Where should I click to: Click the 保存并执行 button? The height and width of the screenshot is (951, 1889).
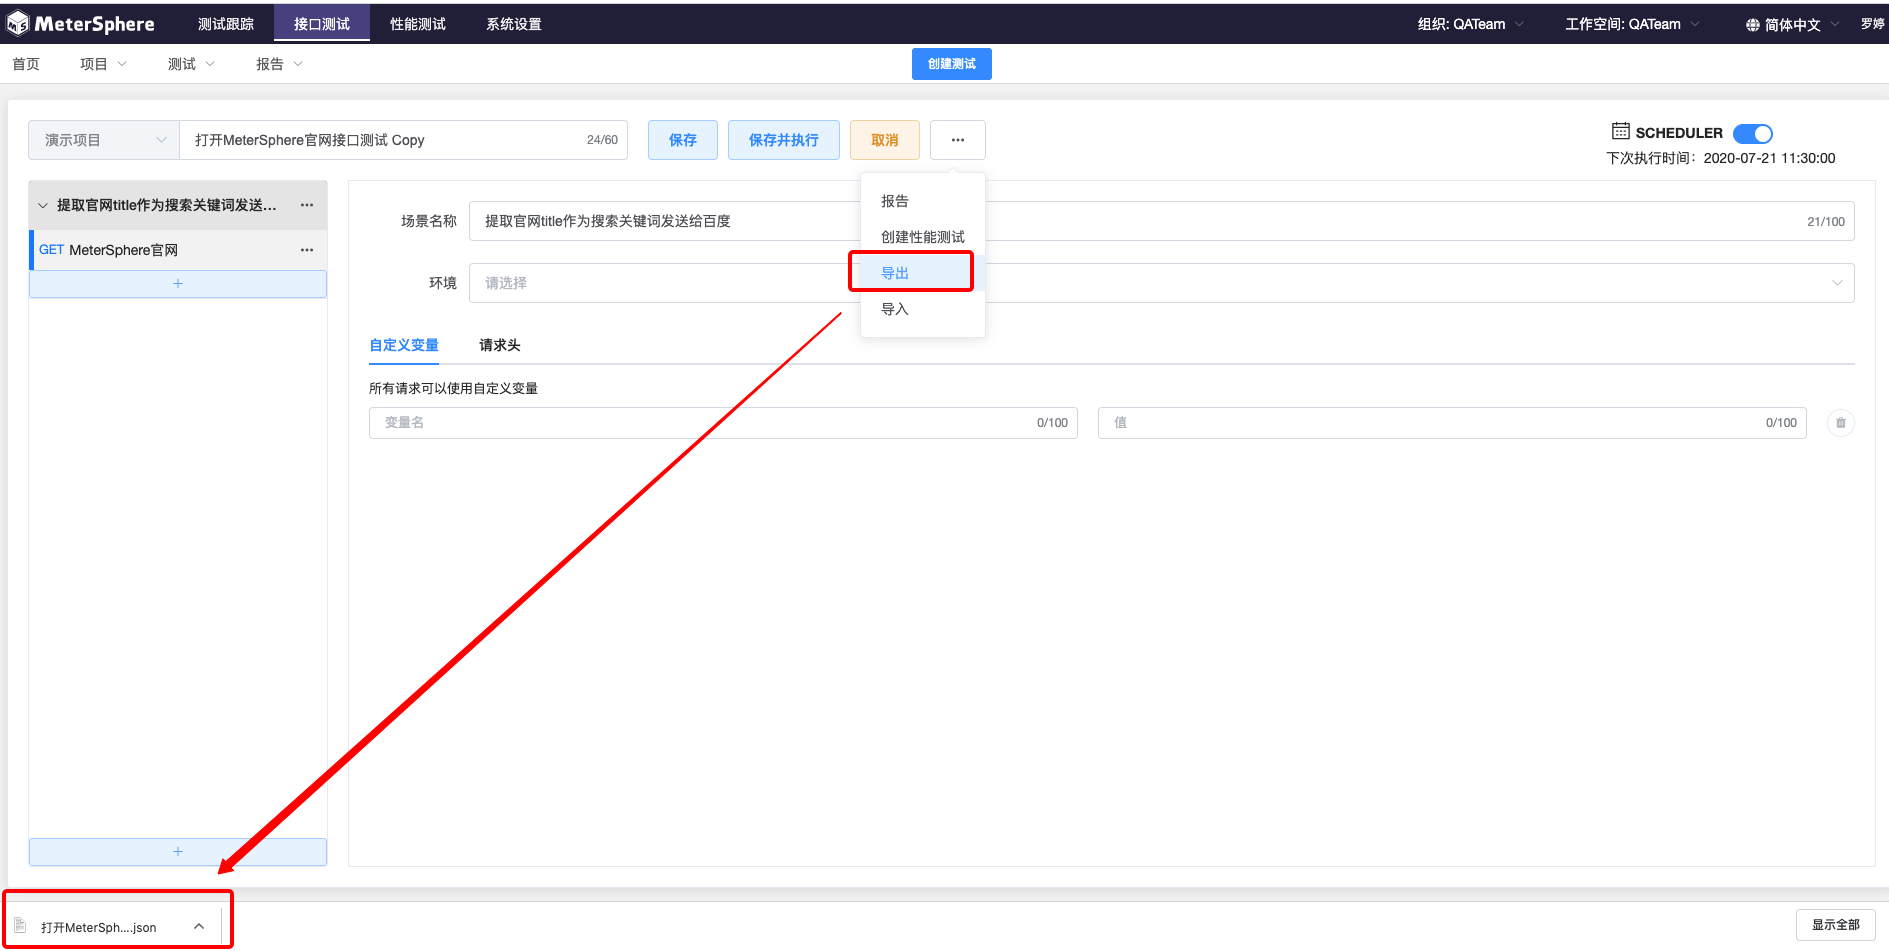coord(784,140)
